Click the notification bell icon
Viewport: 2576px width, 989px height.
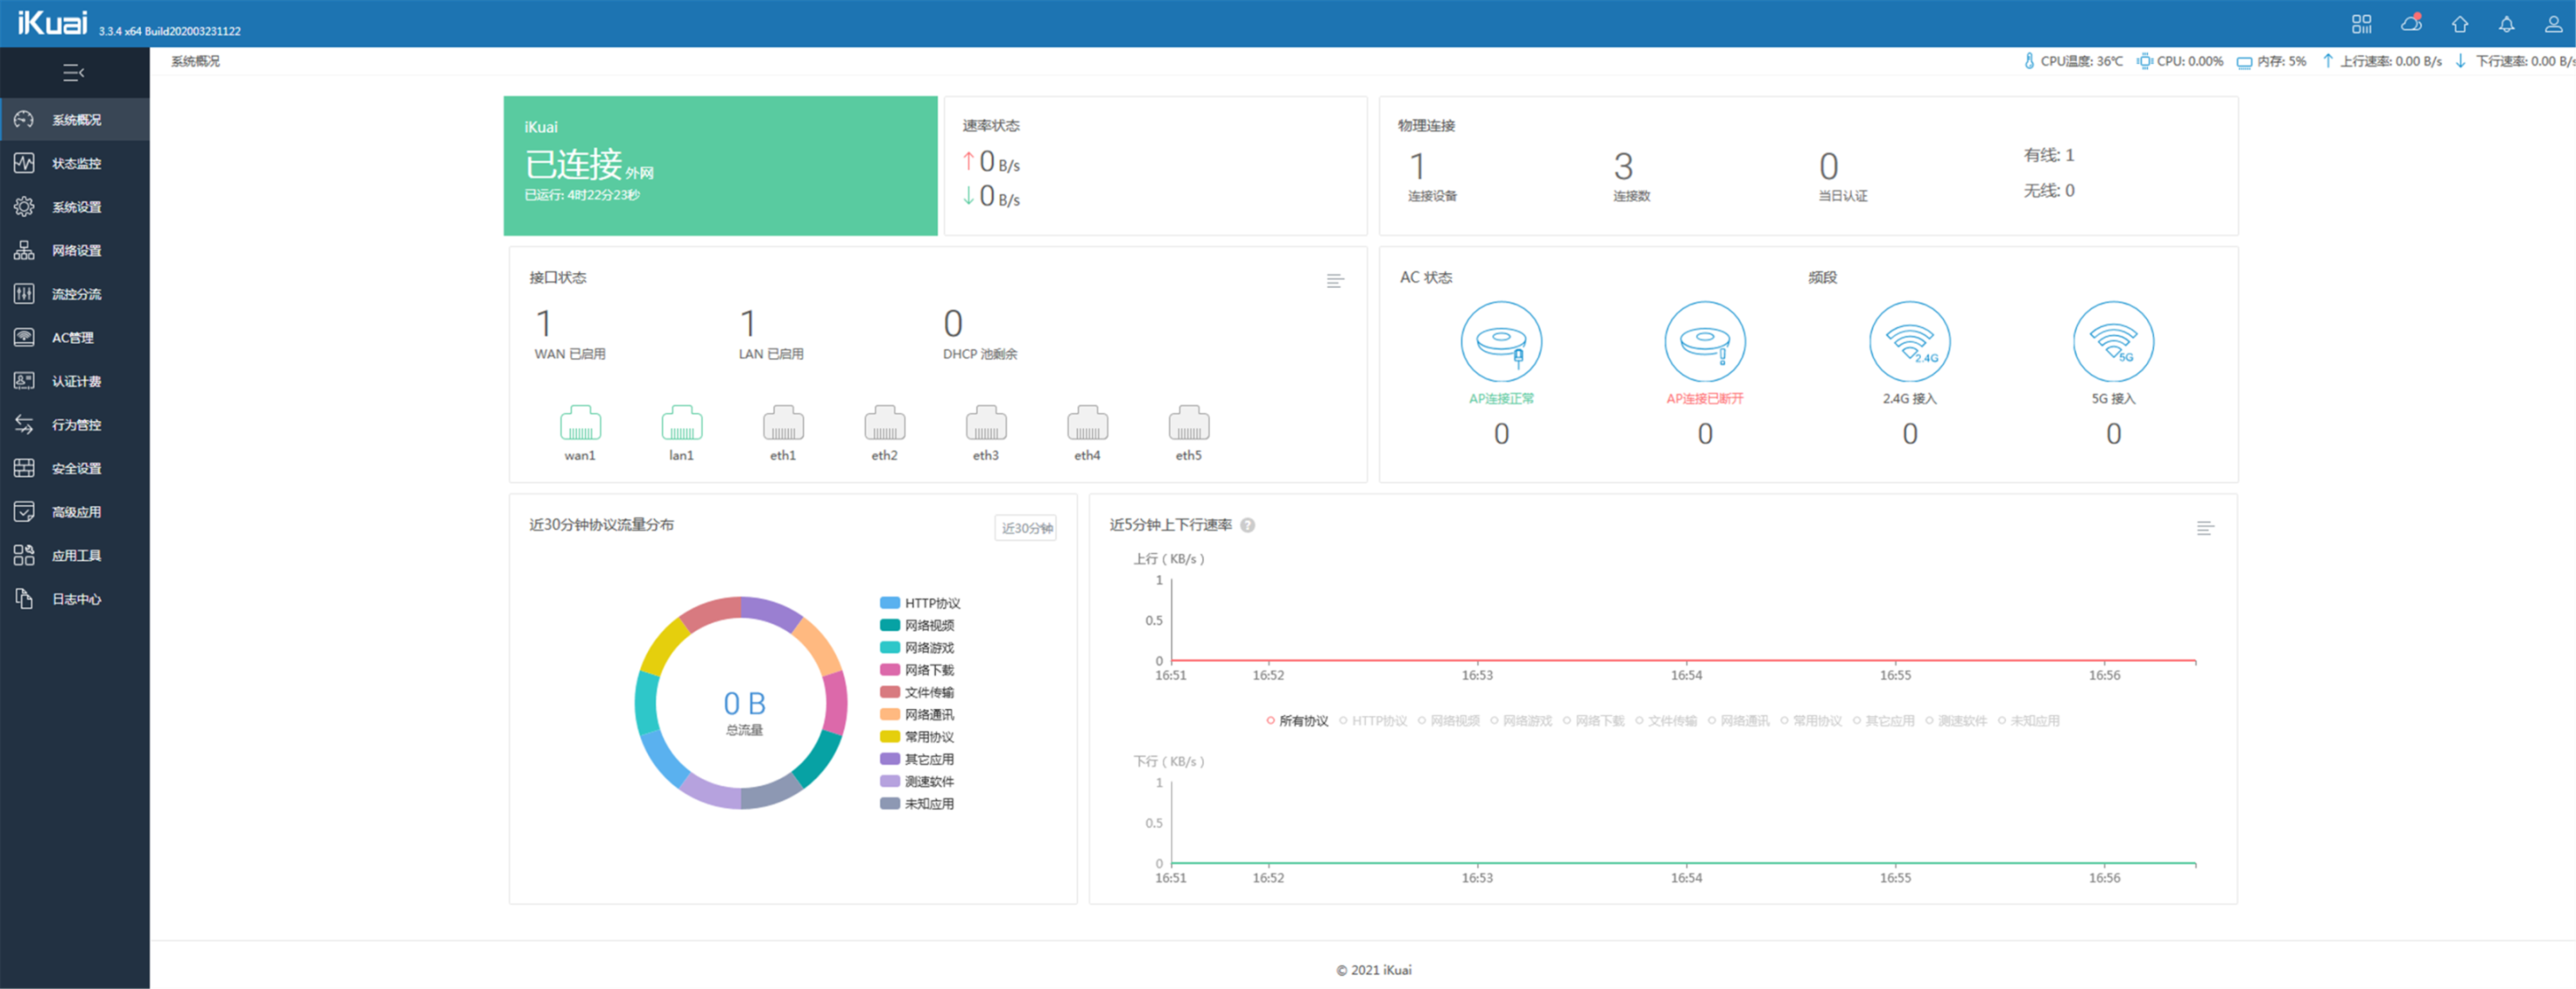pos(2506,24)
